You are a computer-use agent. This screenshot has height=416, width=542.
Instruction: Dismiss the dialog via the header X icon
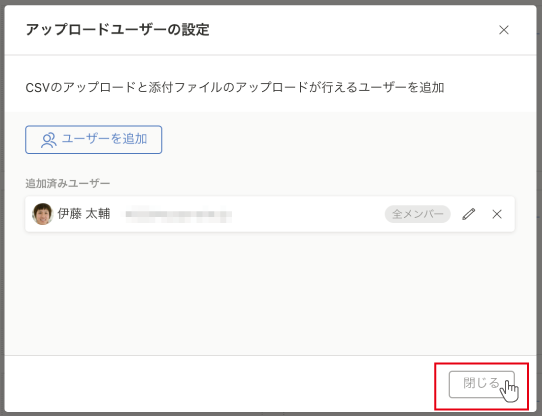pos(504,30)
